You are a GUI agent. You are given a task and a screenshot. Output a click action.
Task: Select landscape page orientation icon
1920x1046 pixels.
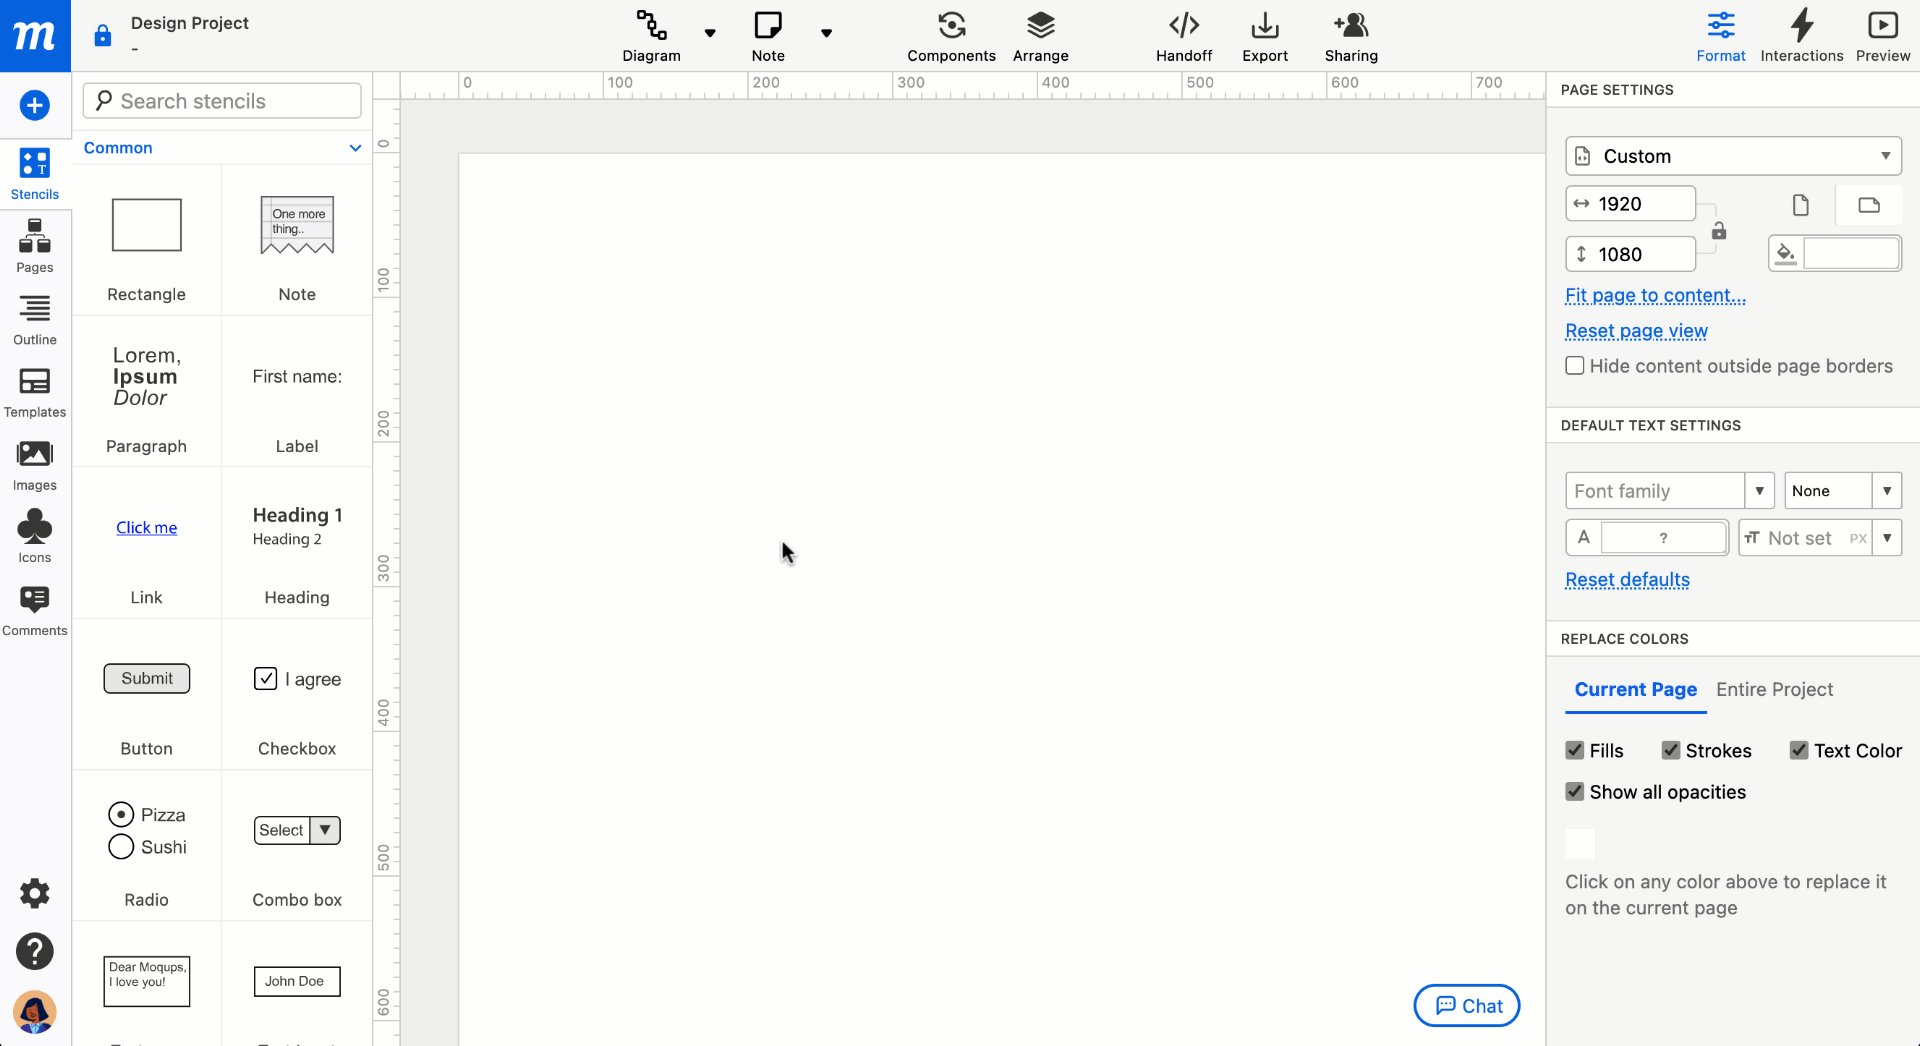click(1868, 205)
